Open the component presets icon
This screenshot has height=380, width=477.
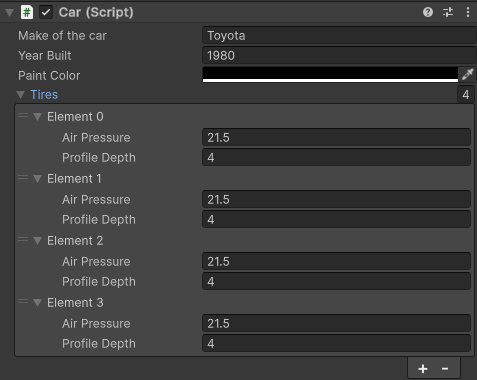tap(448, 12)
